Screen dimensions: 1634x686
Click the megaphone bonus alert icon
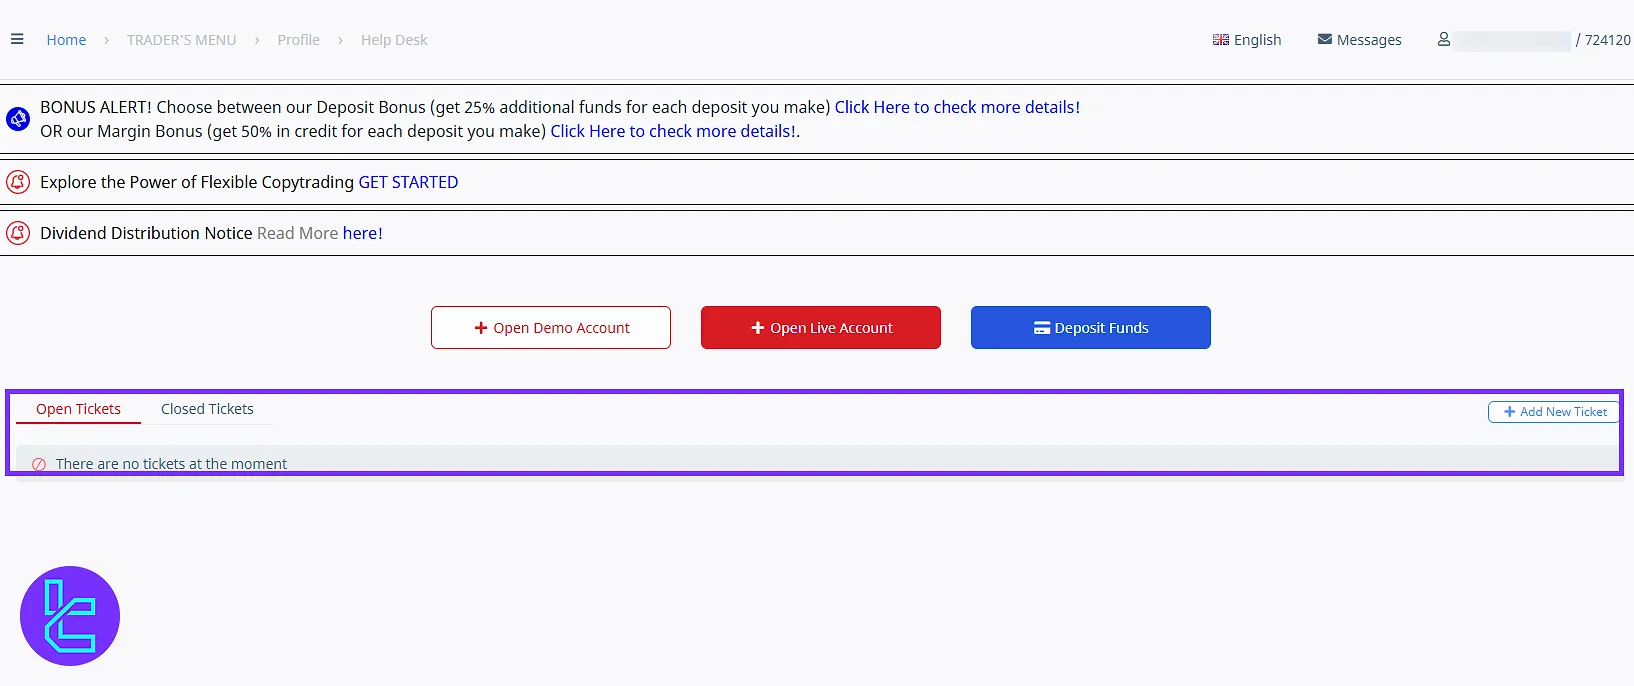tap(18, 119)
